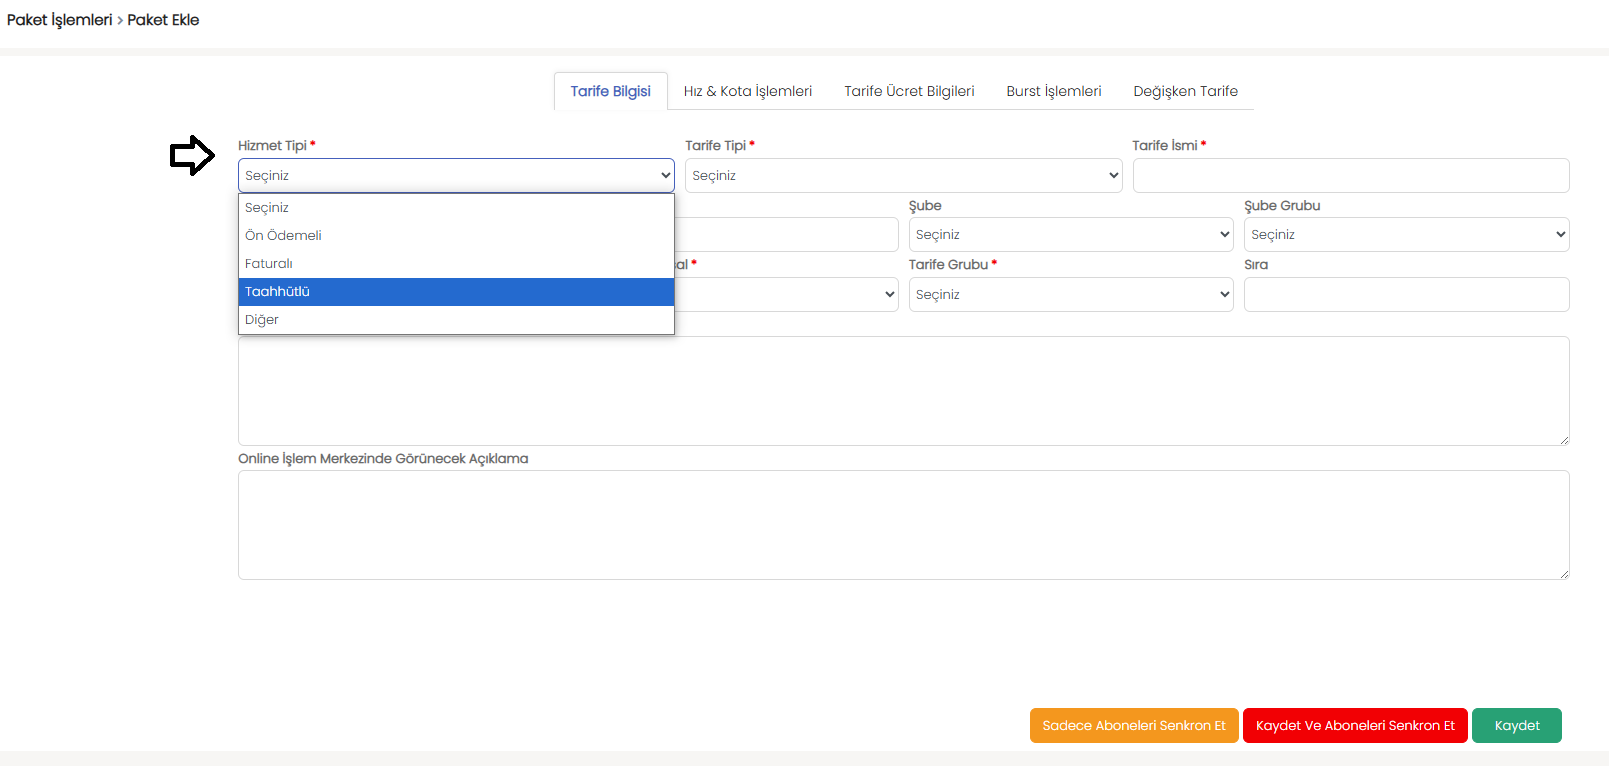Click the Online İşlem Merkezinde Görünecek Açıklama textarea

[x=902, y=525]
